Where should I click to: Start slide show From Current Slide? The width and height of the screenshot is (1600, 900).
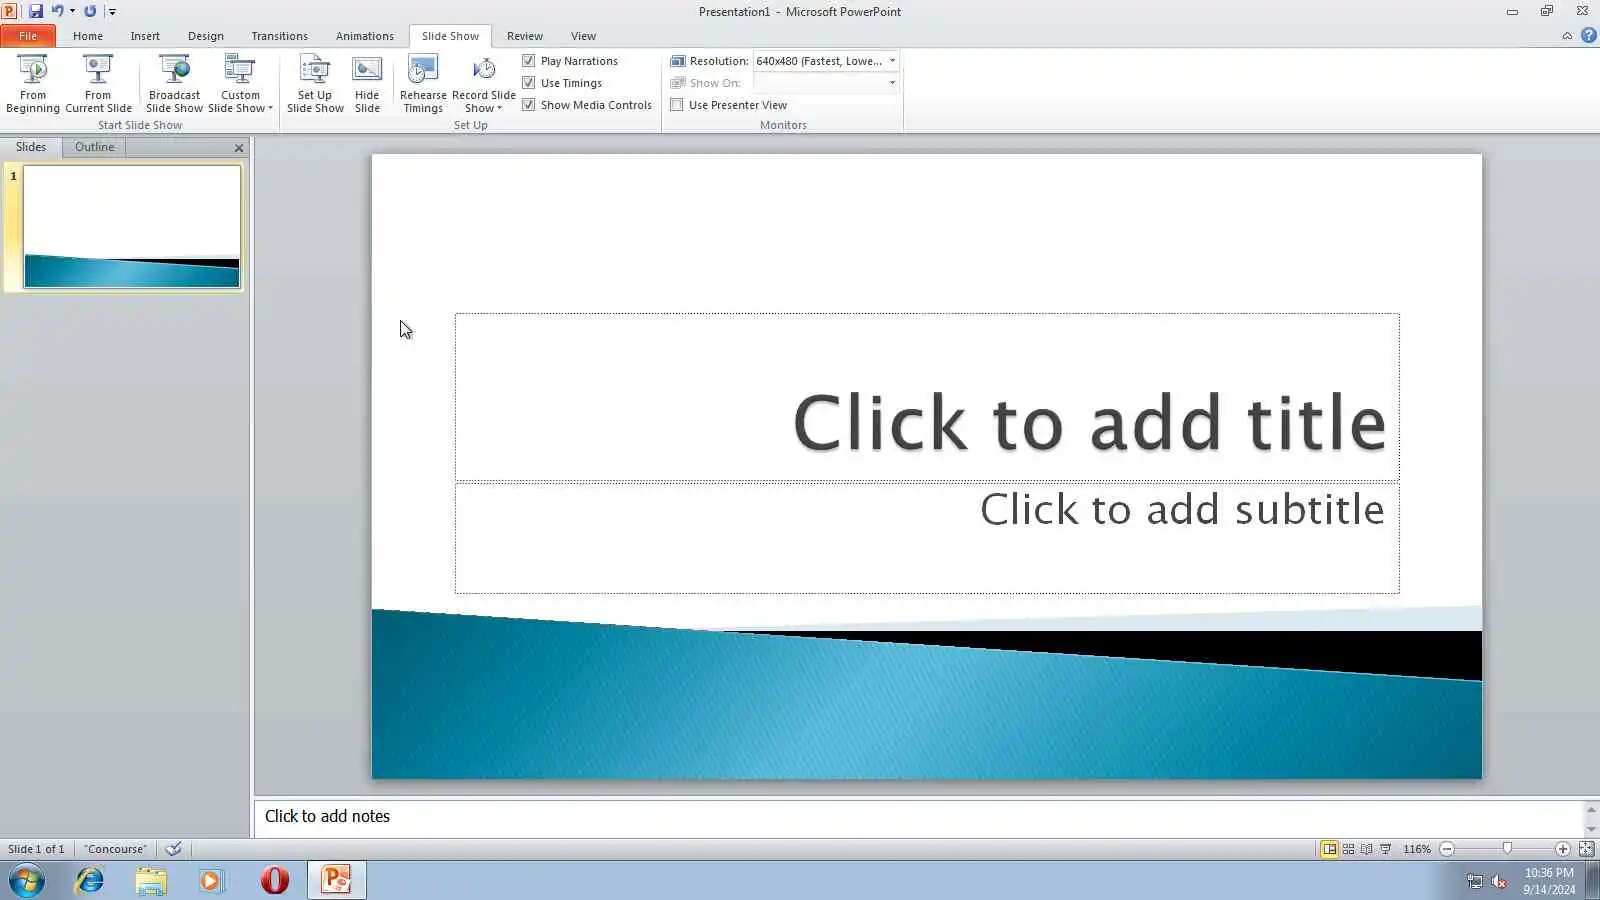[x=98, y=84]
